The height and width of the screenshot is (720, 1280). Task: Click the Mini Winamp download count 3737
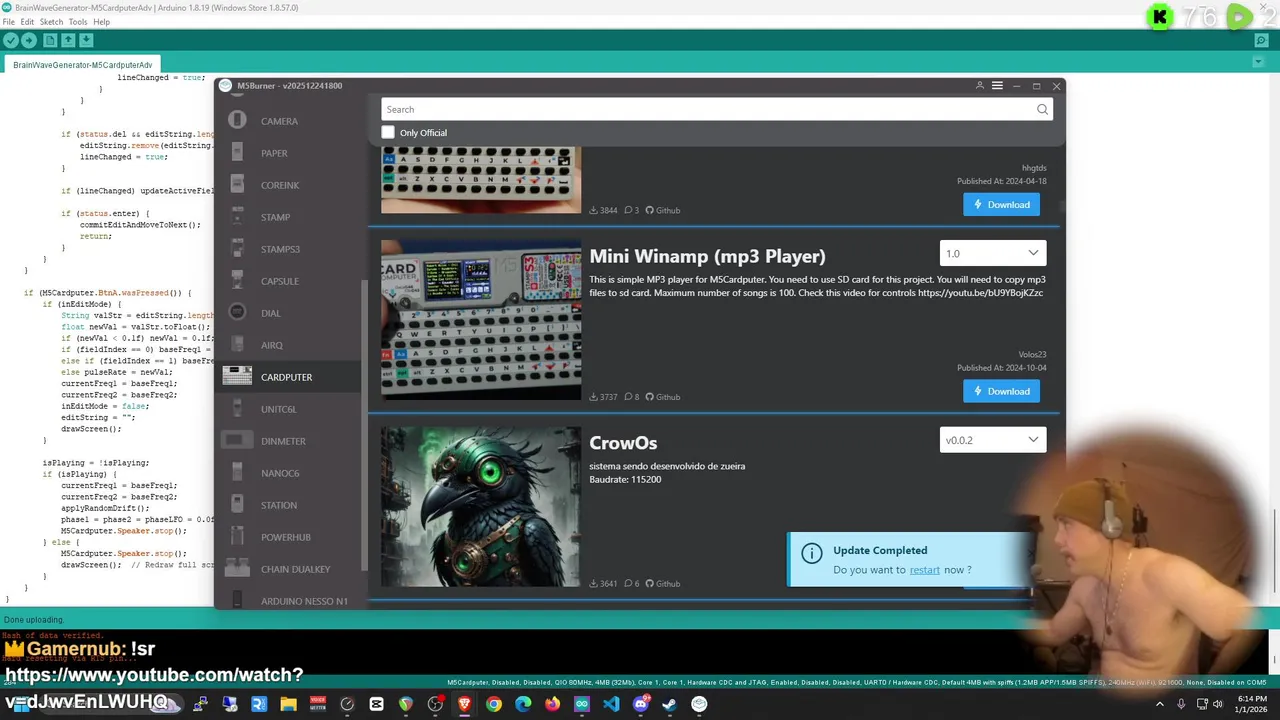coord(603,397)
